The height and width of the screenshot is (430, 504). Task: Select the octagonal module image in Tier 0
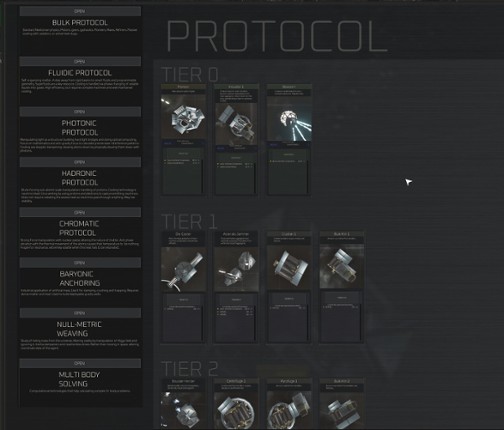tap(183, 117)
